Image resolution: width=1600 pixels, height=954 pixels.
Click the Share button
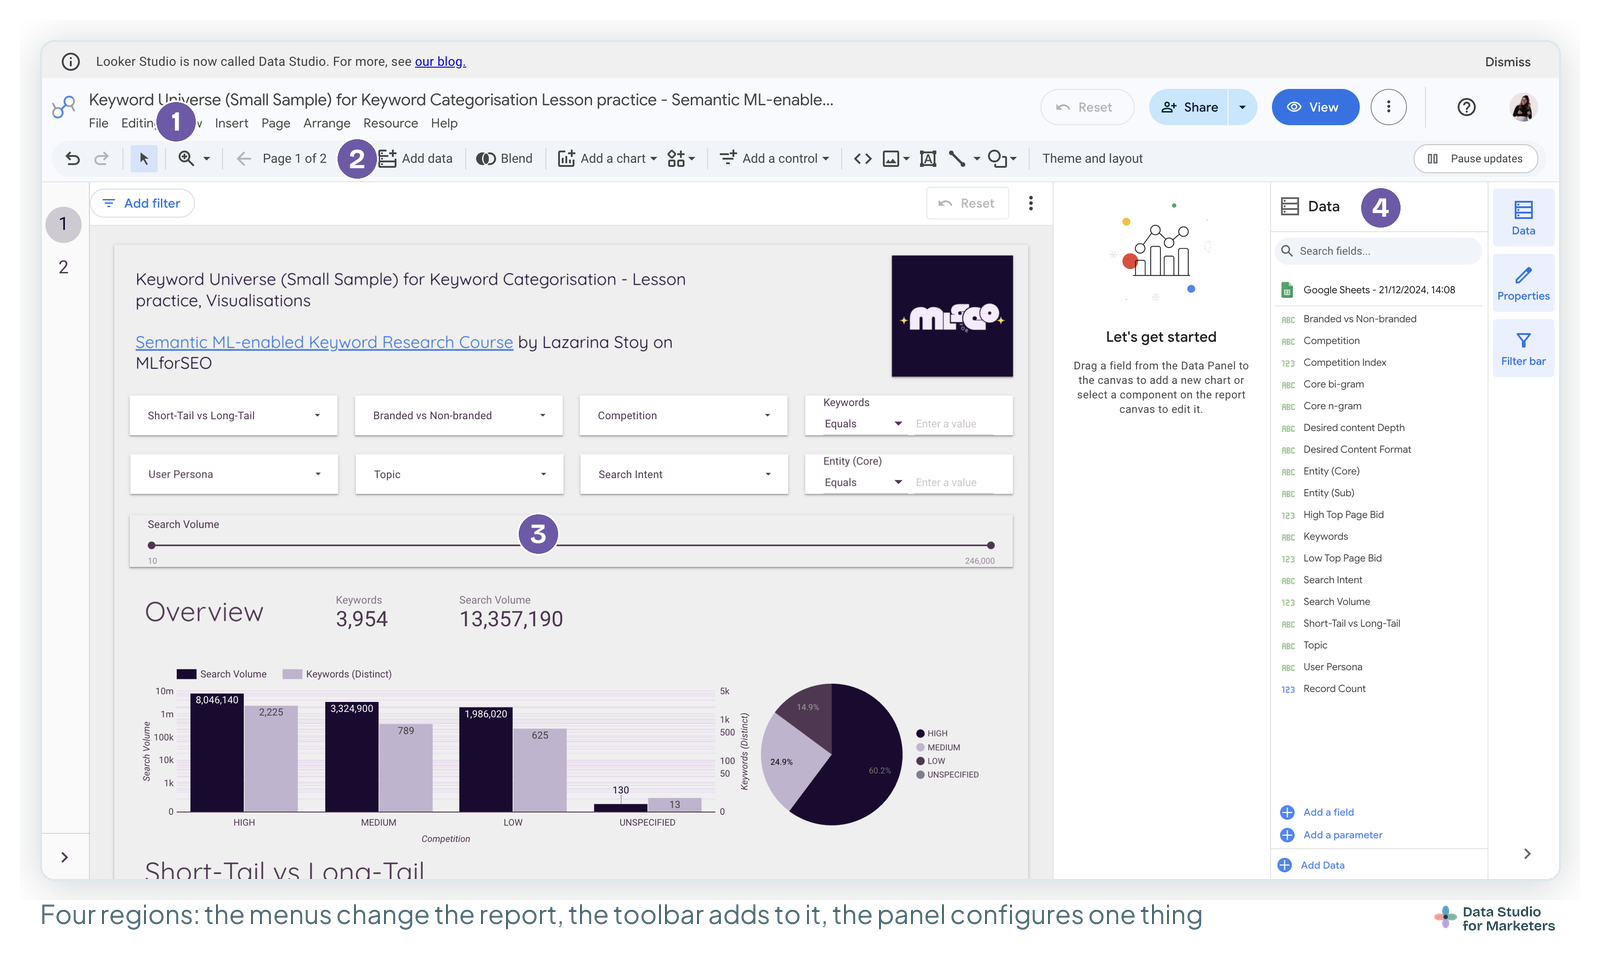coord(1189,107)
